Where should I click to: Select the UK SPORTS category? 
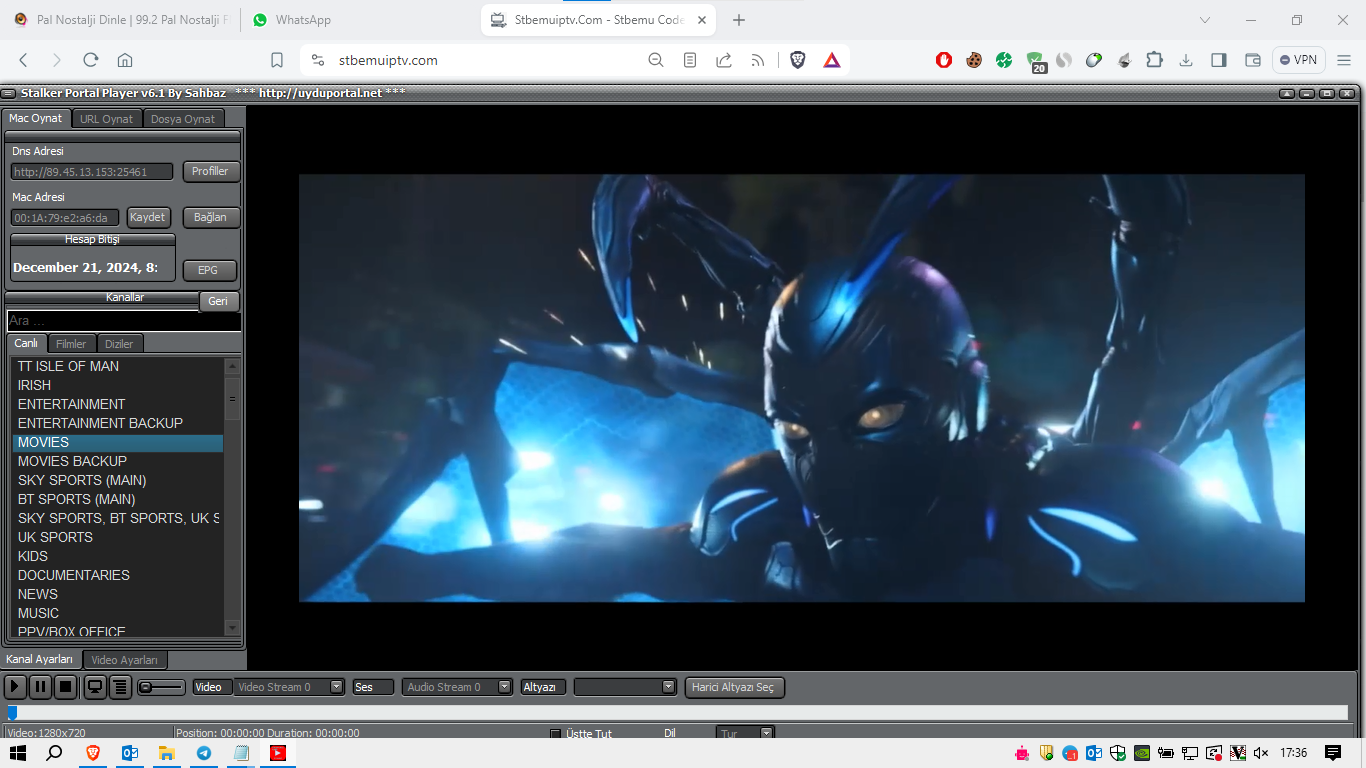point(118,537)
